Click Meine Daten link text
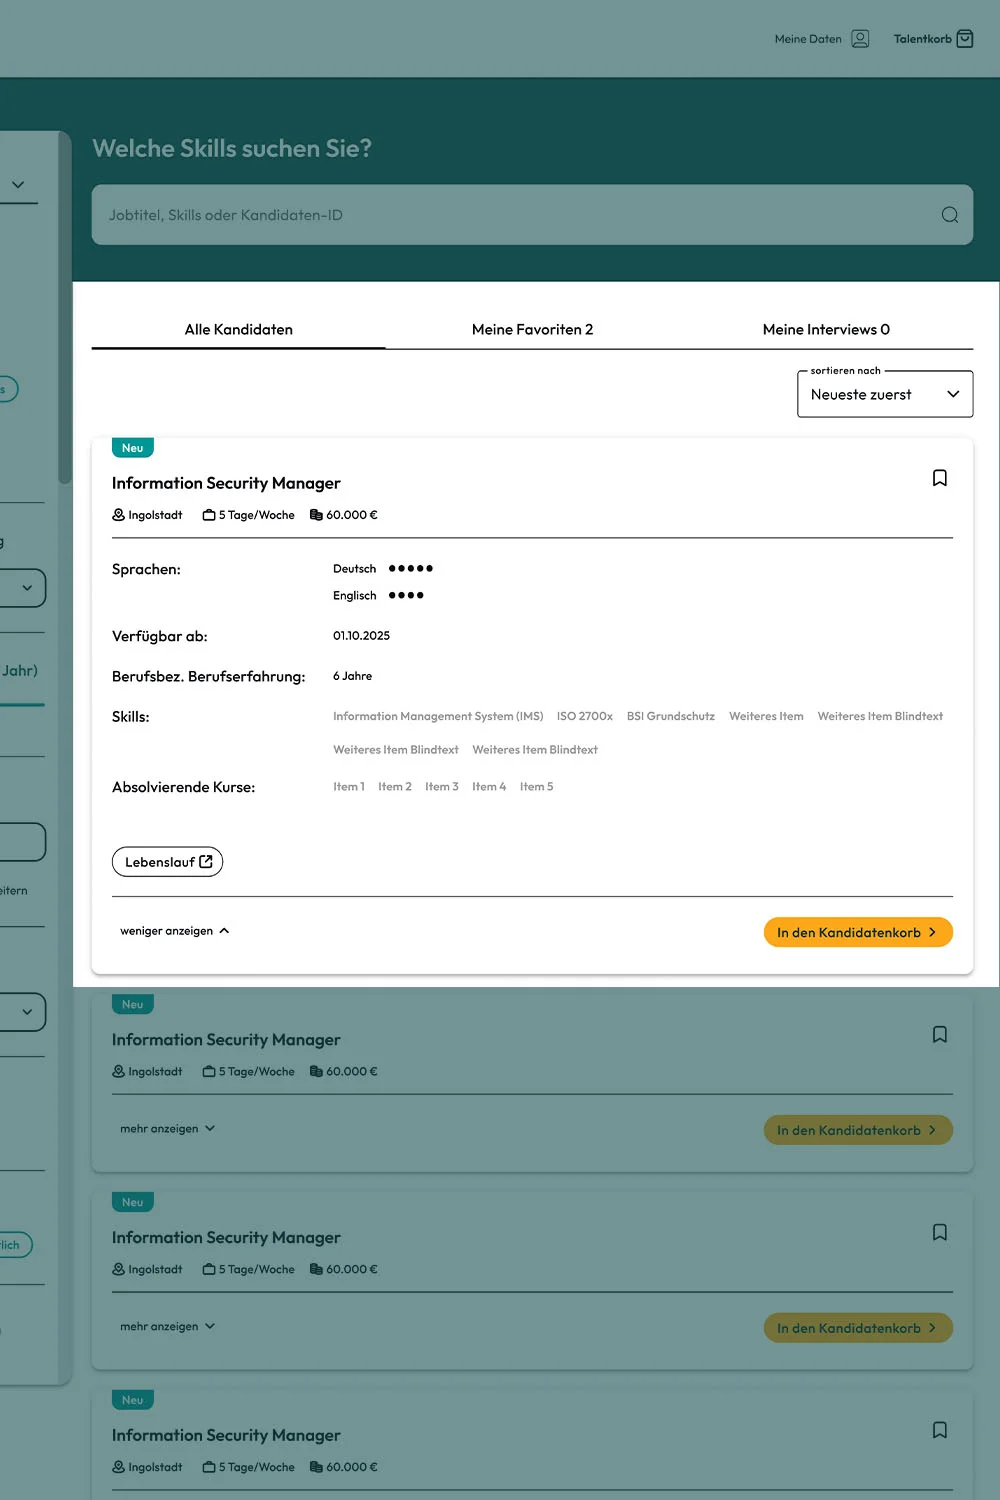This screenshot has width=1000, height=1500. coord(808,39)
